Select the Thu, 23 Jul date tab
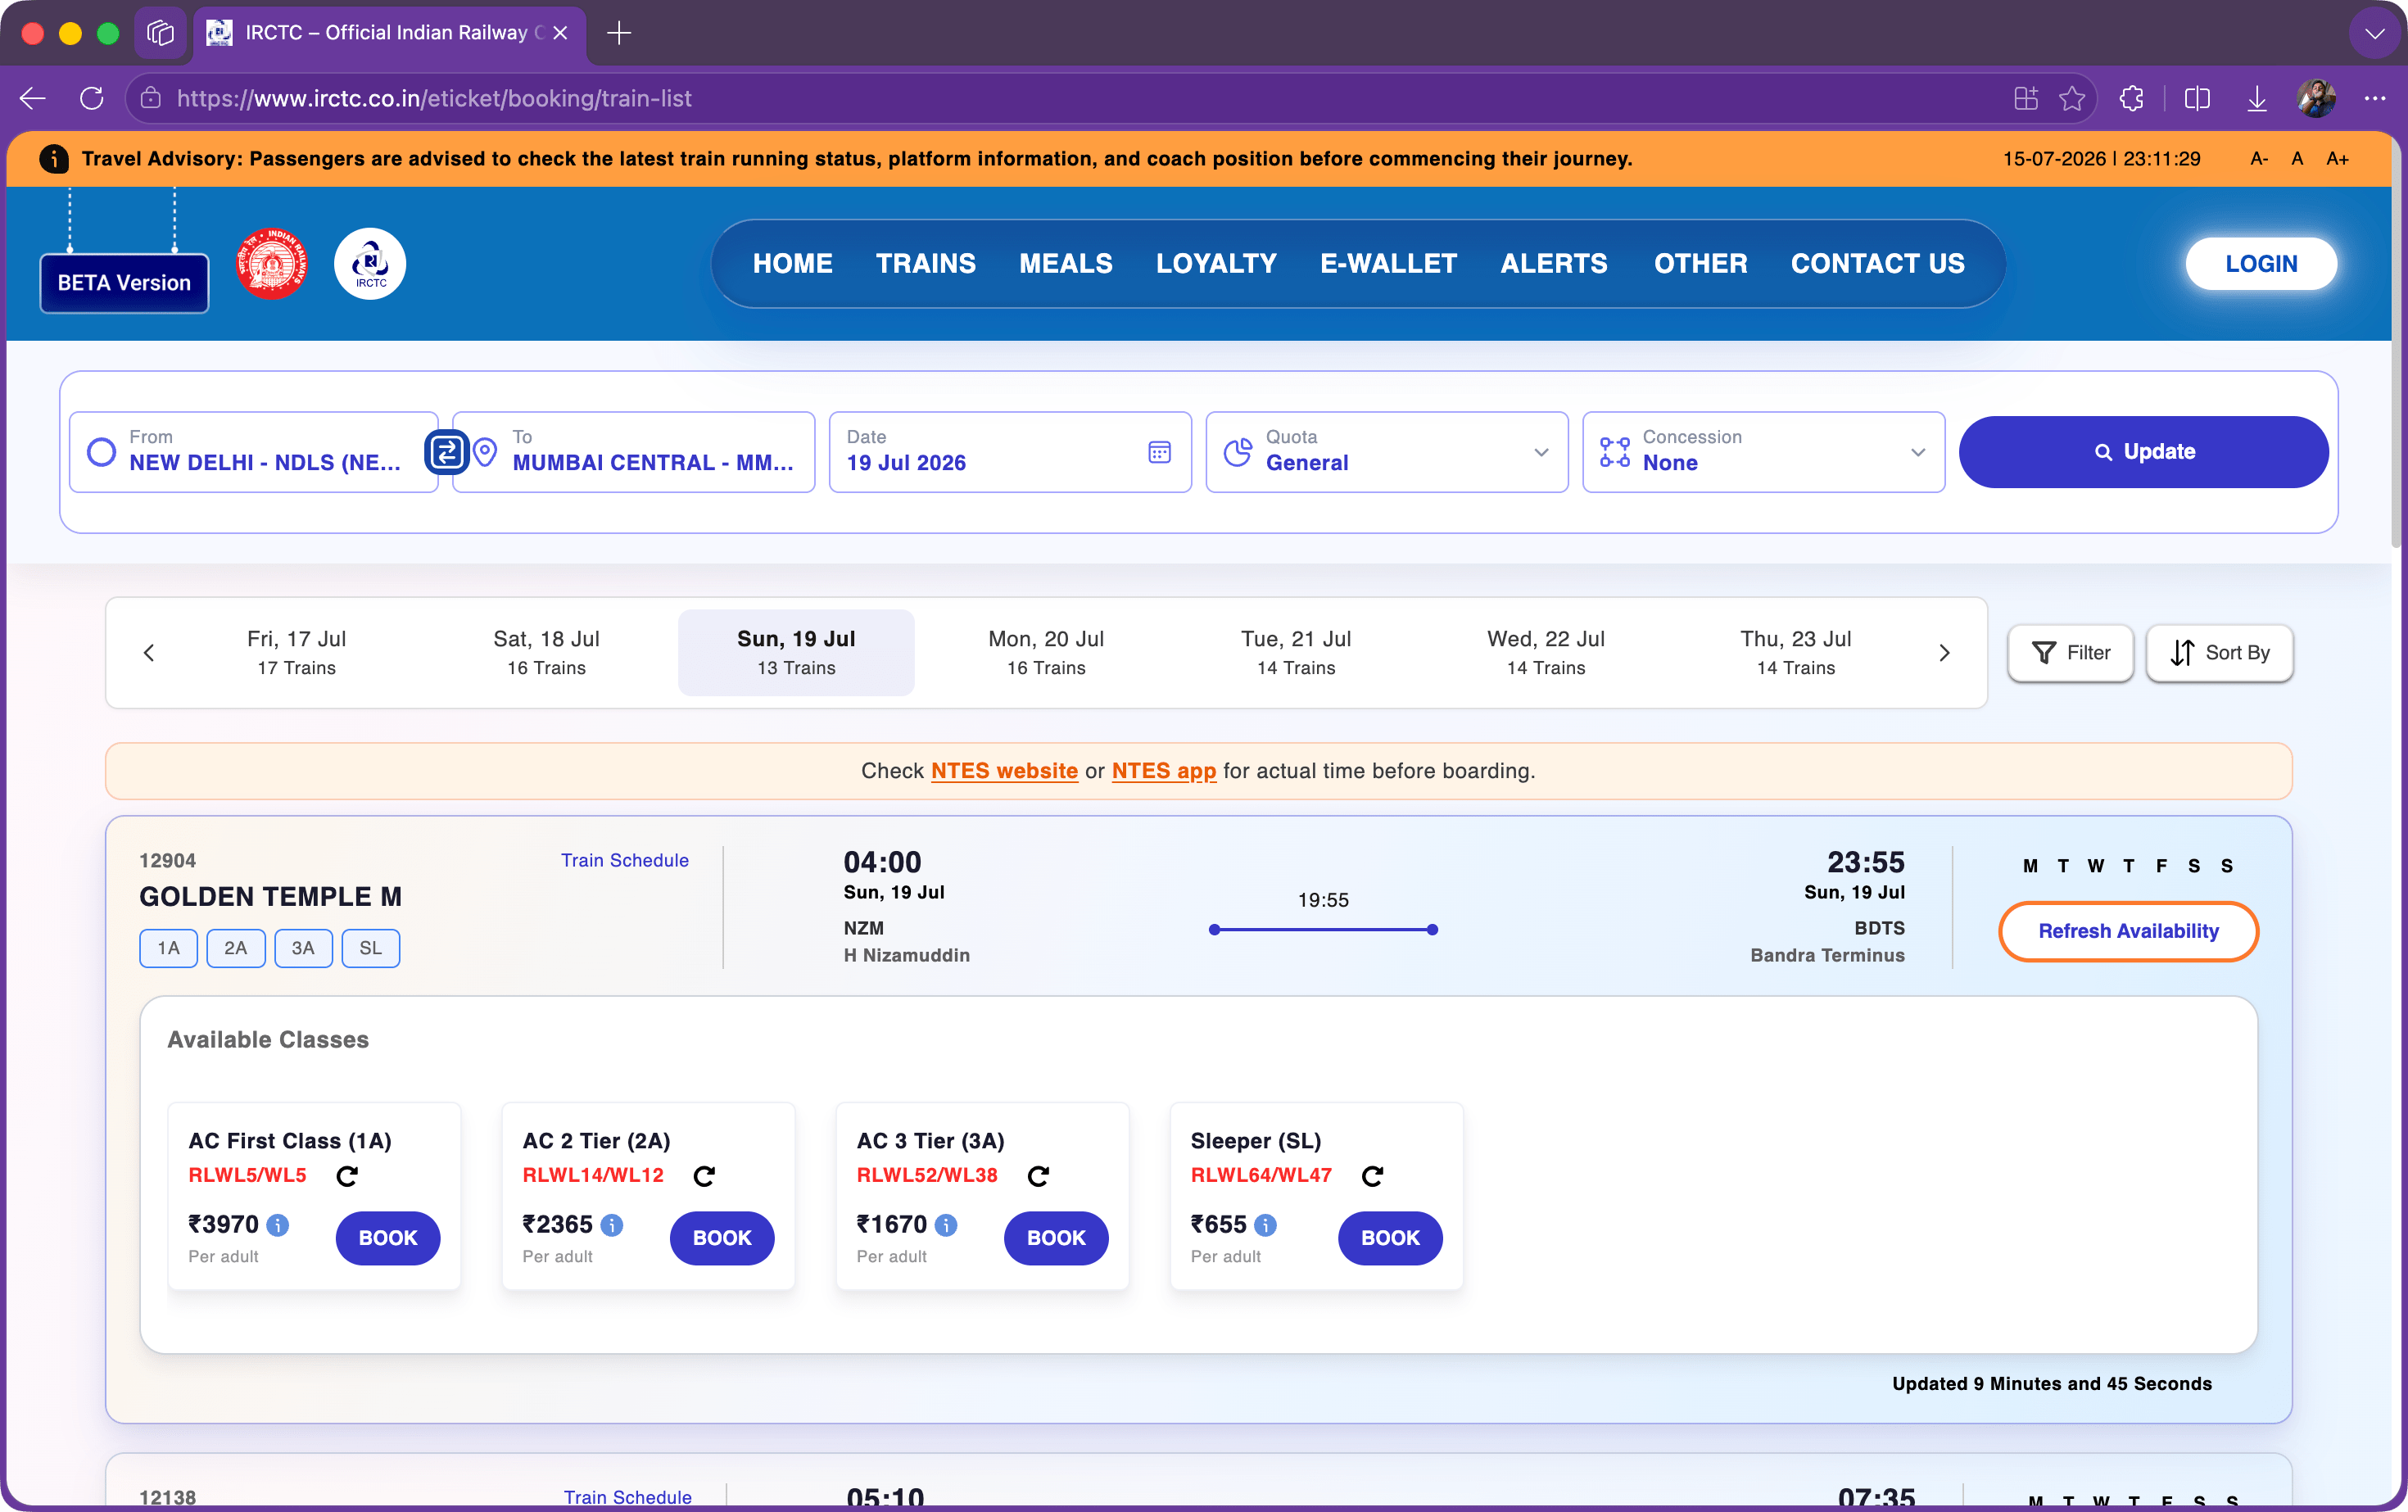Viewport: 2408px width, 1512px height. (1796, 653)
